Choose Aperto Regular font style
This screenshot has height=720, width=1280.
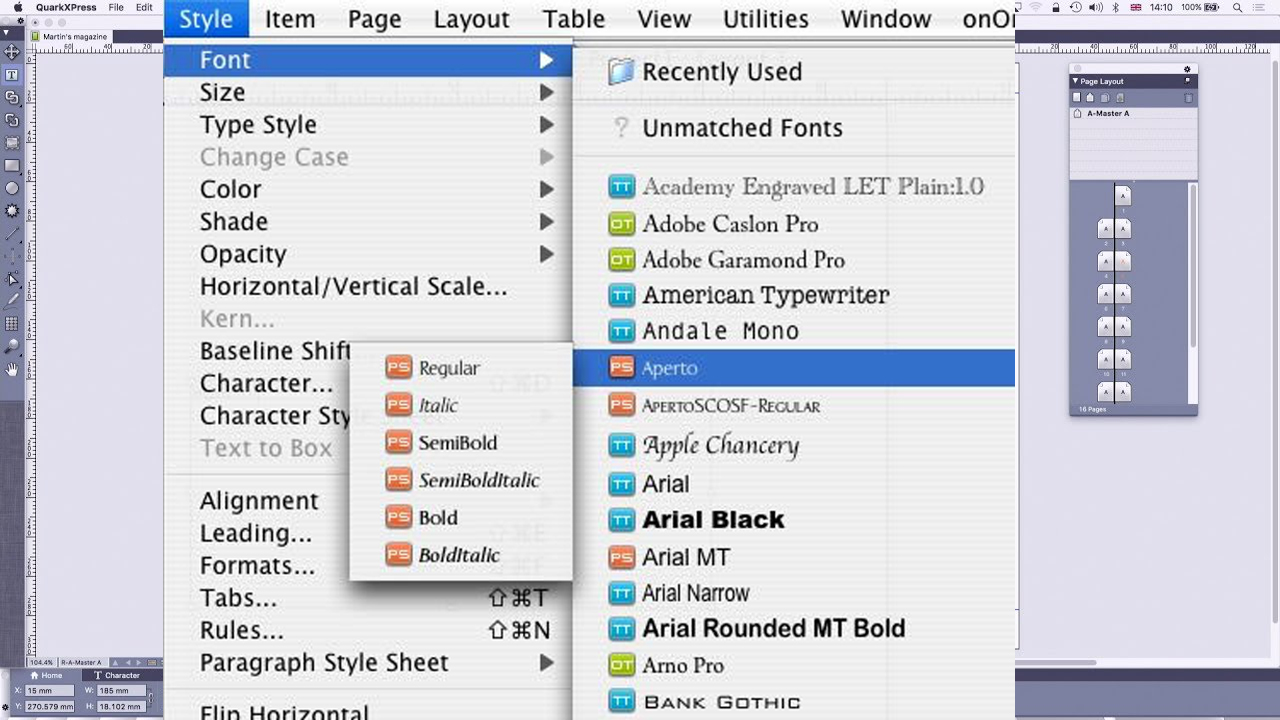coord(461,368)
